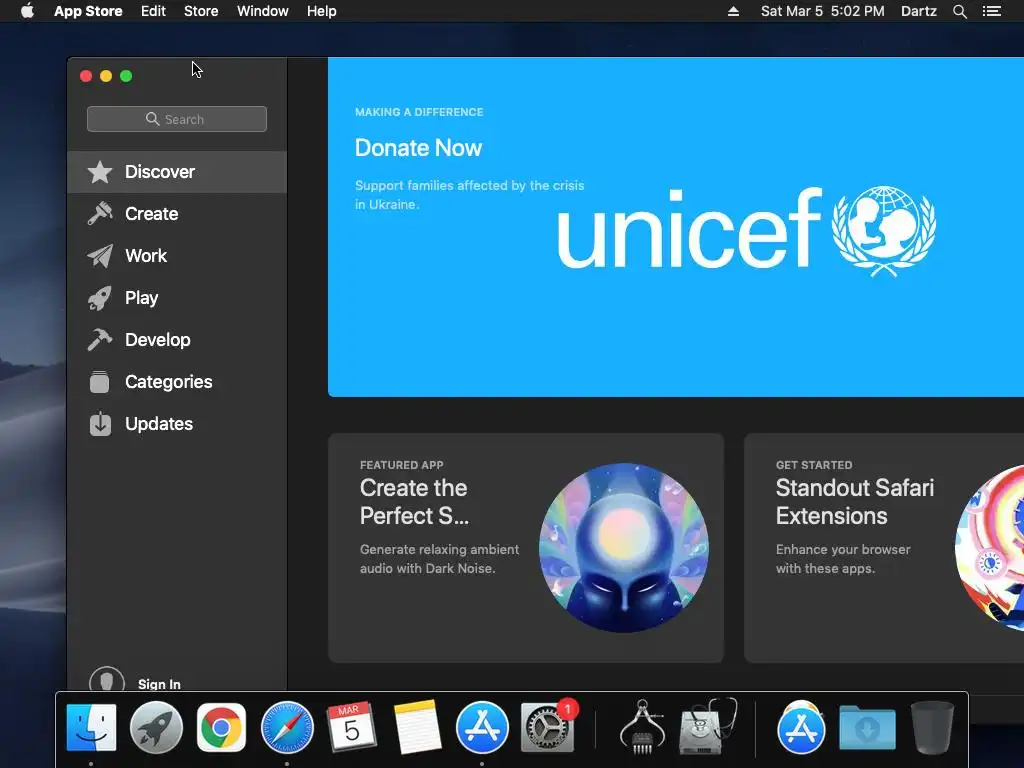Image resolution: width=1024 pixels, height=768 pixels.
Task: Open the Standout Safari Extensions title
Action: [x=855, y=502]
